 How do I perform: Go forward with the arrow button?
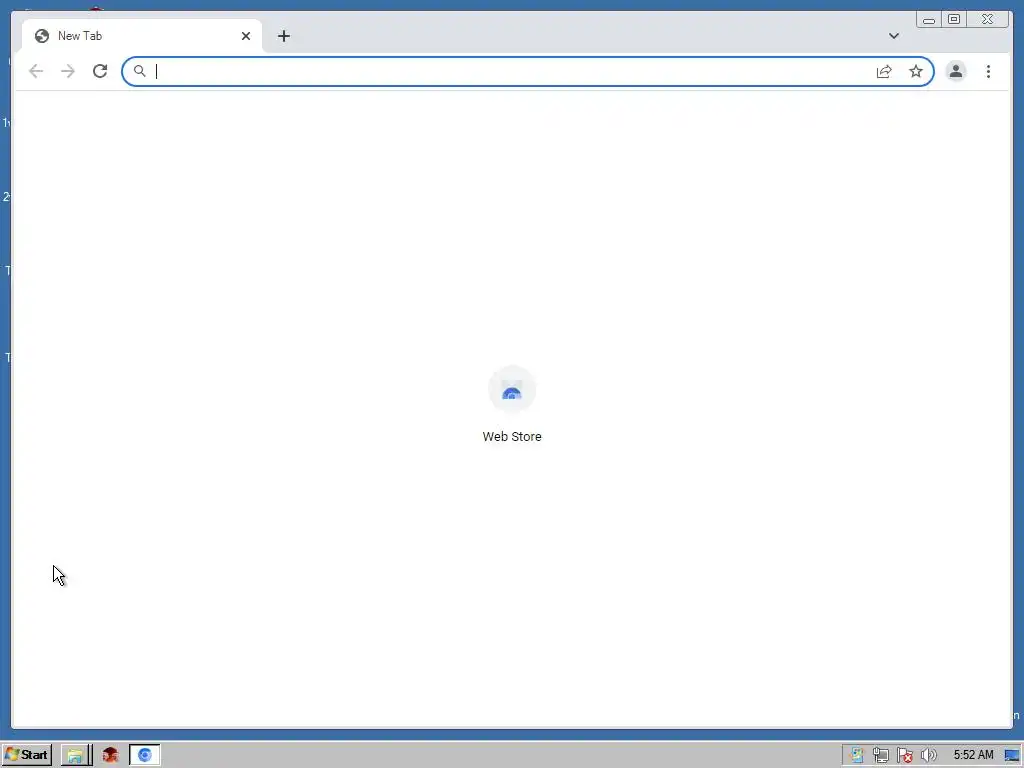click(x=68, y=71)
